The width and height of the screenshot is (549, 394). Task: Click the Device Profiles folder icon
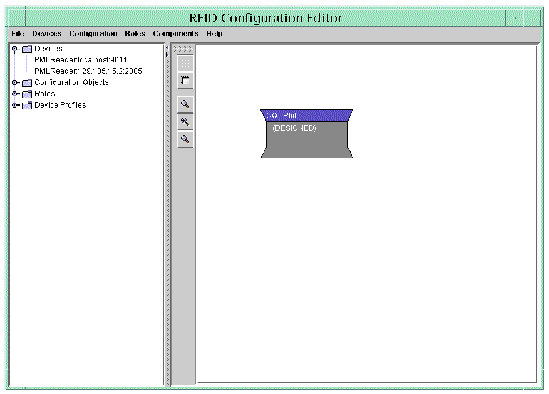coord(27,105)
